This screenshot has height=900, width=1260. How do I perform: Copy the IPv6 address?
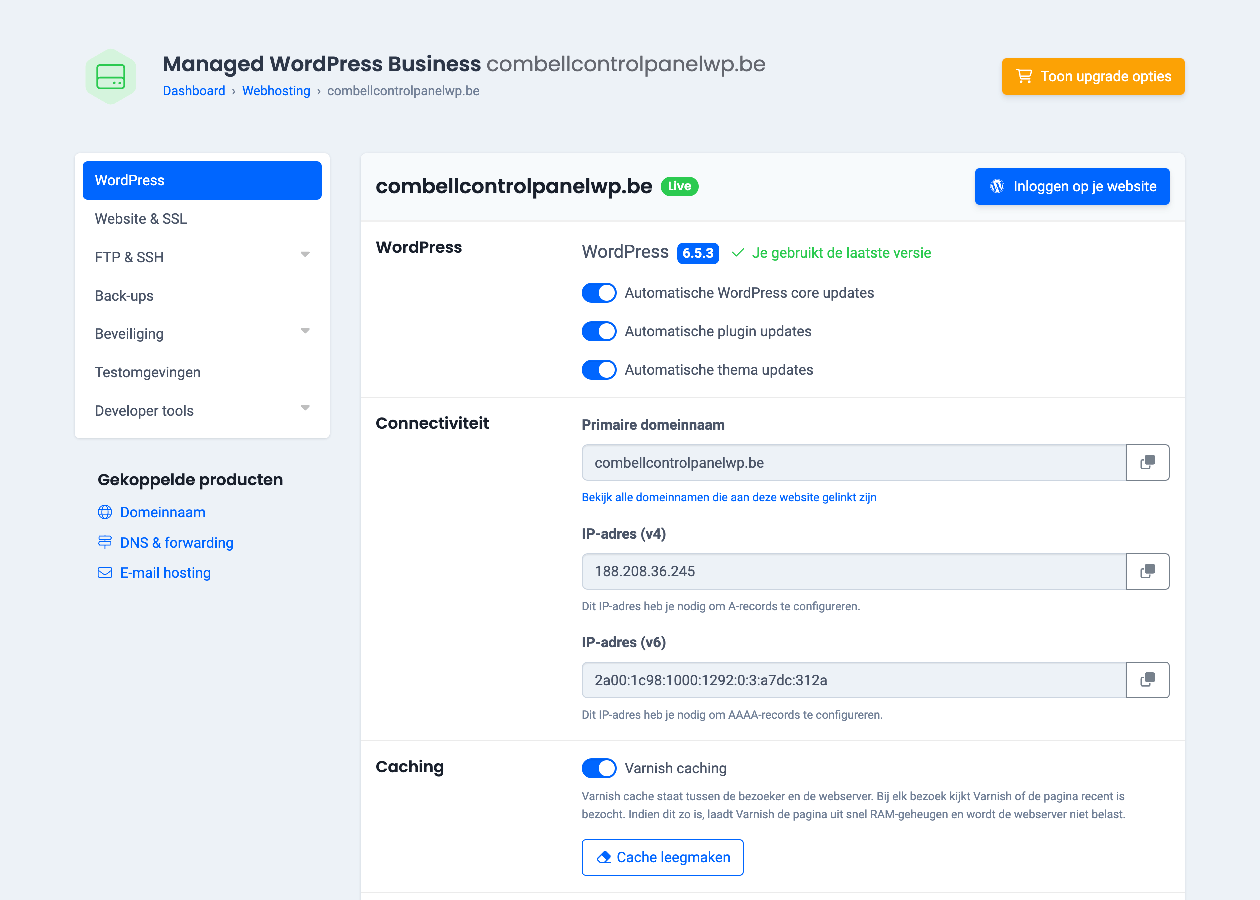(x=1148, y=680)
